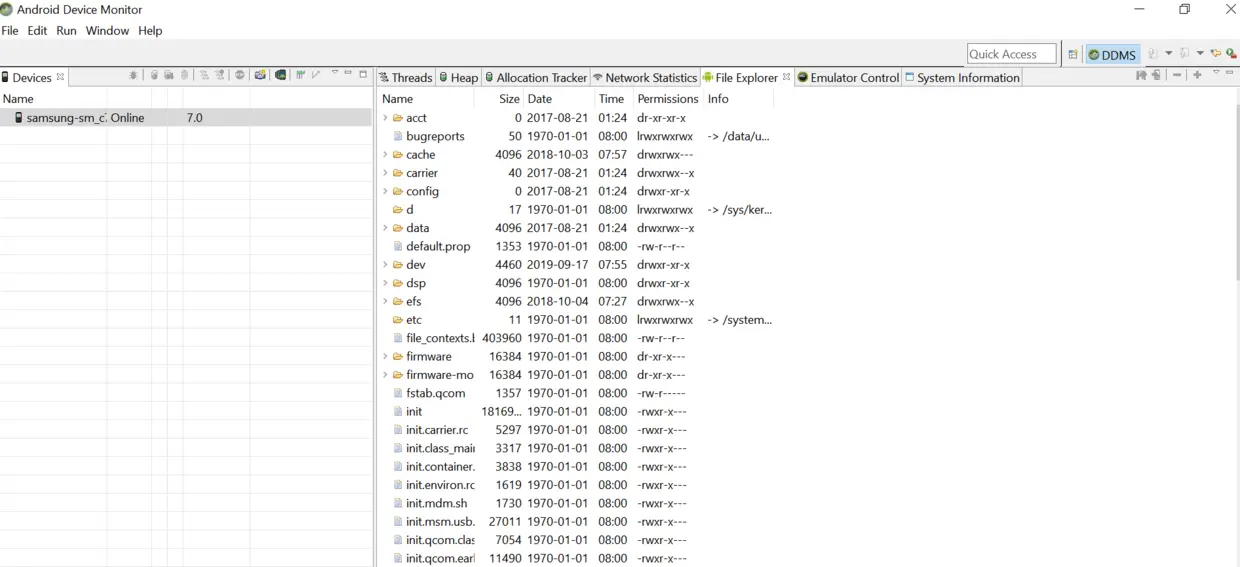This screenshot has height=567, width=1240.
Task: Click the Dump HPROF file icon
Action: (169, 75)
